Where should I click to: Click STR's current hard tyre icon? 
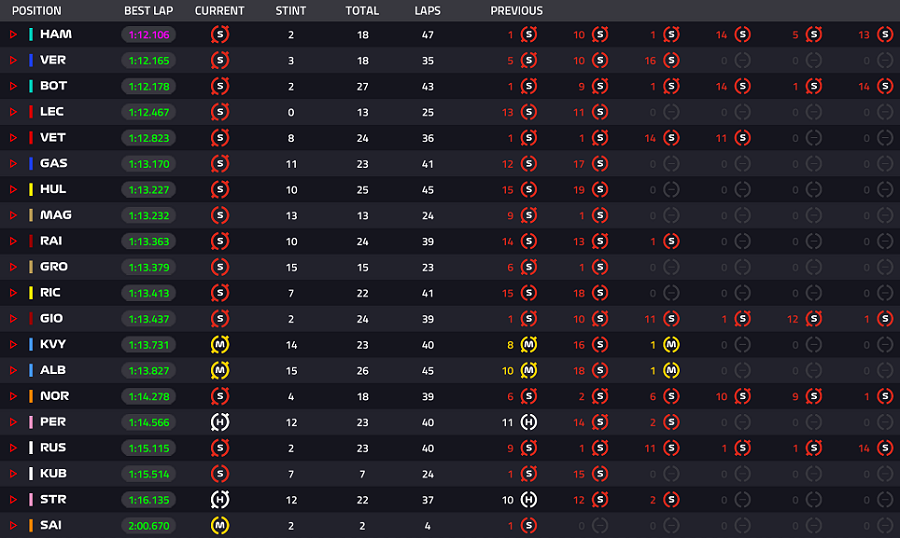pos(220,500)
